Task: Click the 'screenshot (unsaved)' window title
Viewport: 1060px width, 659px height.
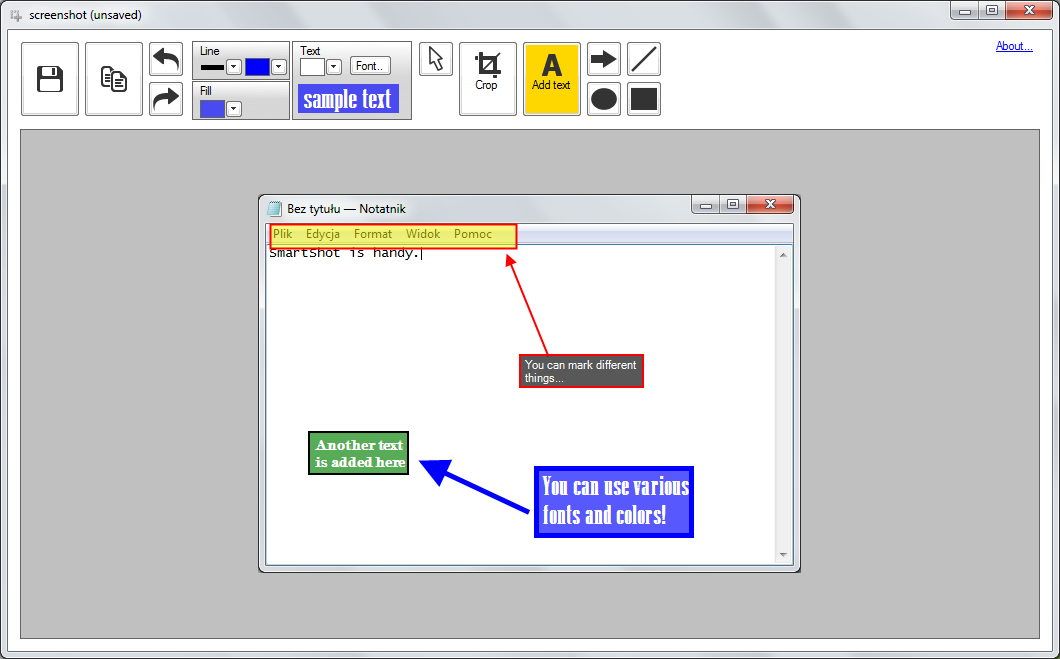Action: tap(85, 15)
